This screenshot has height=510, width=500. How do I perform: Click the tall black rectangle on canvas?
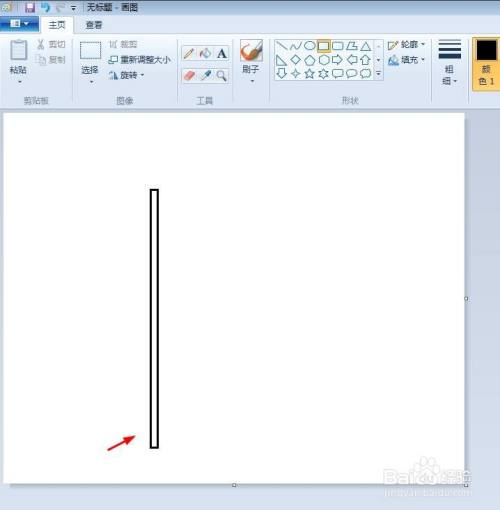pos(154,319)
